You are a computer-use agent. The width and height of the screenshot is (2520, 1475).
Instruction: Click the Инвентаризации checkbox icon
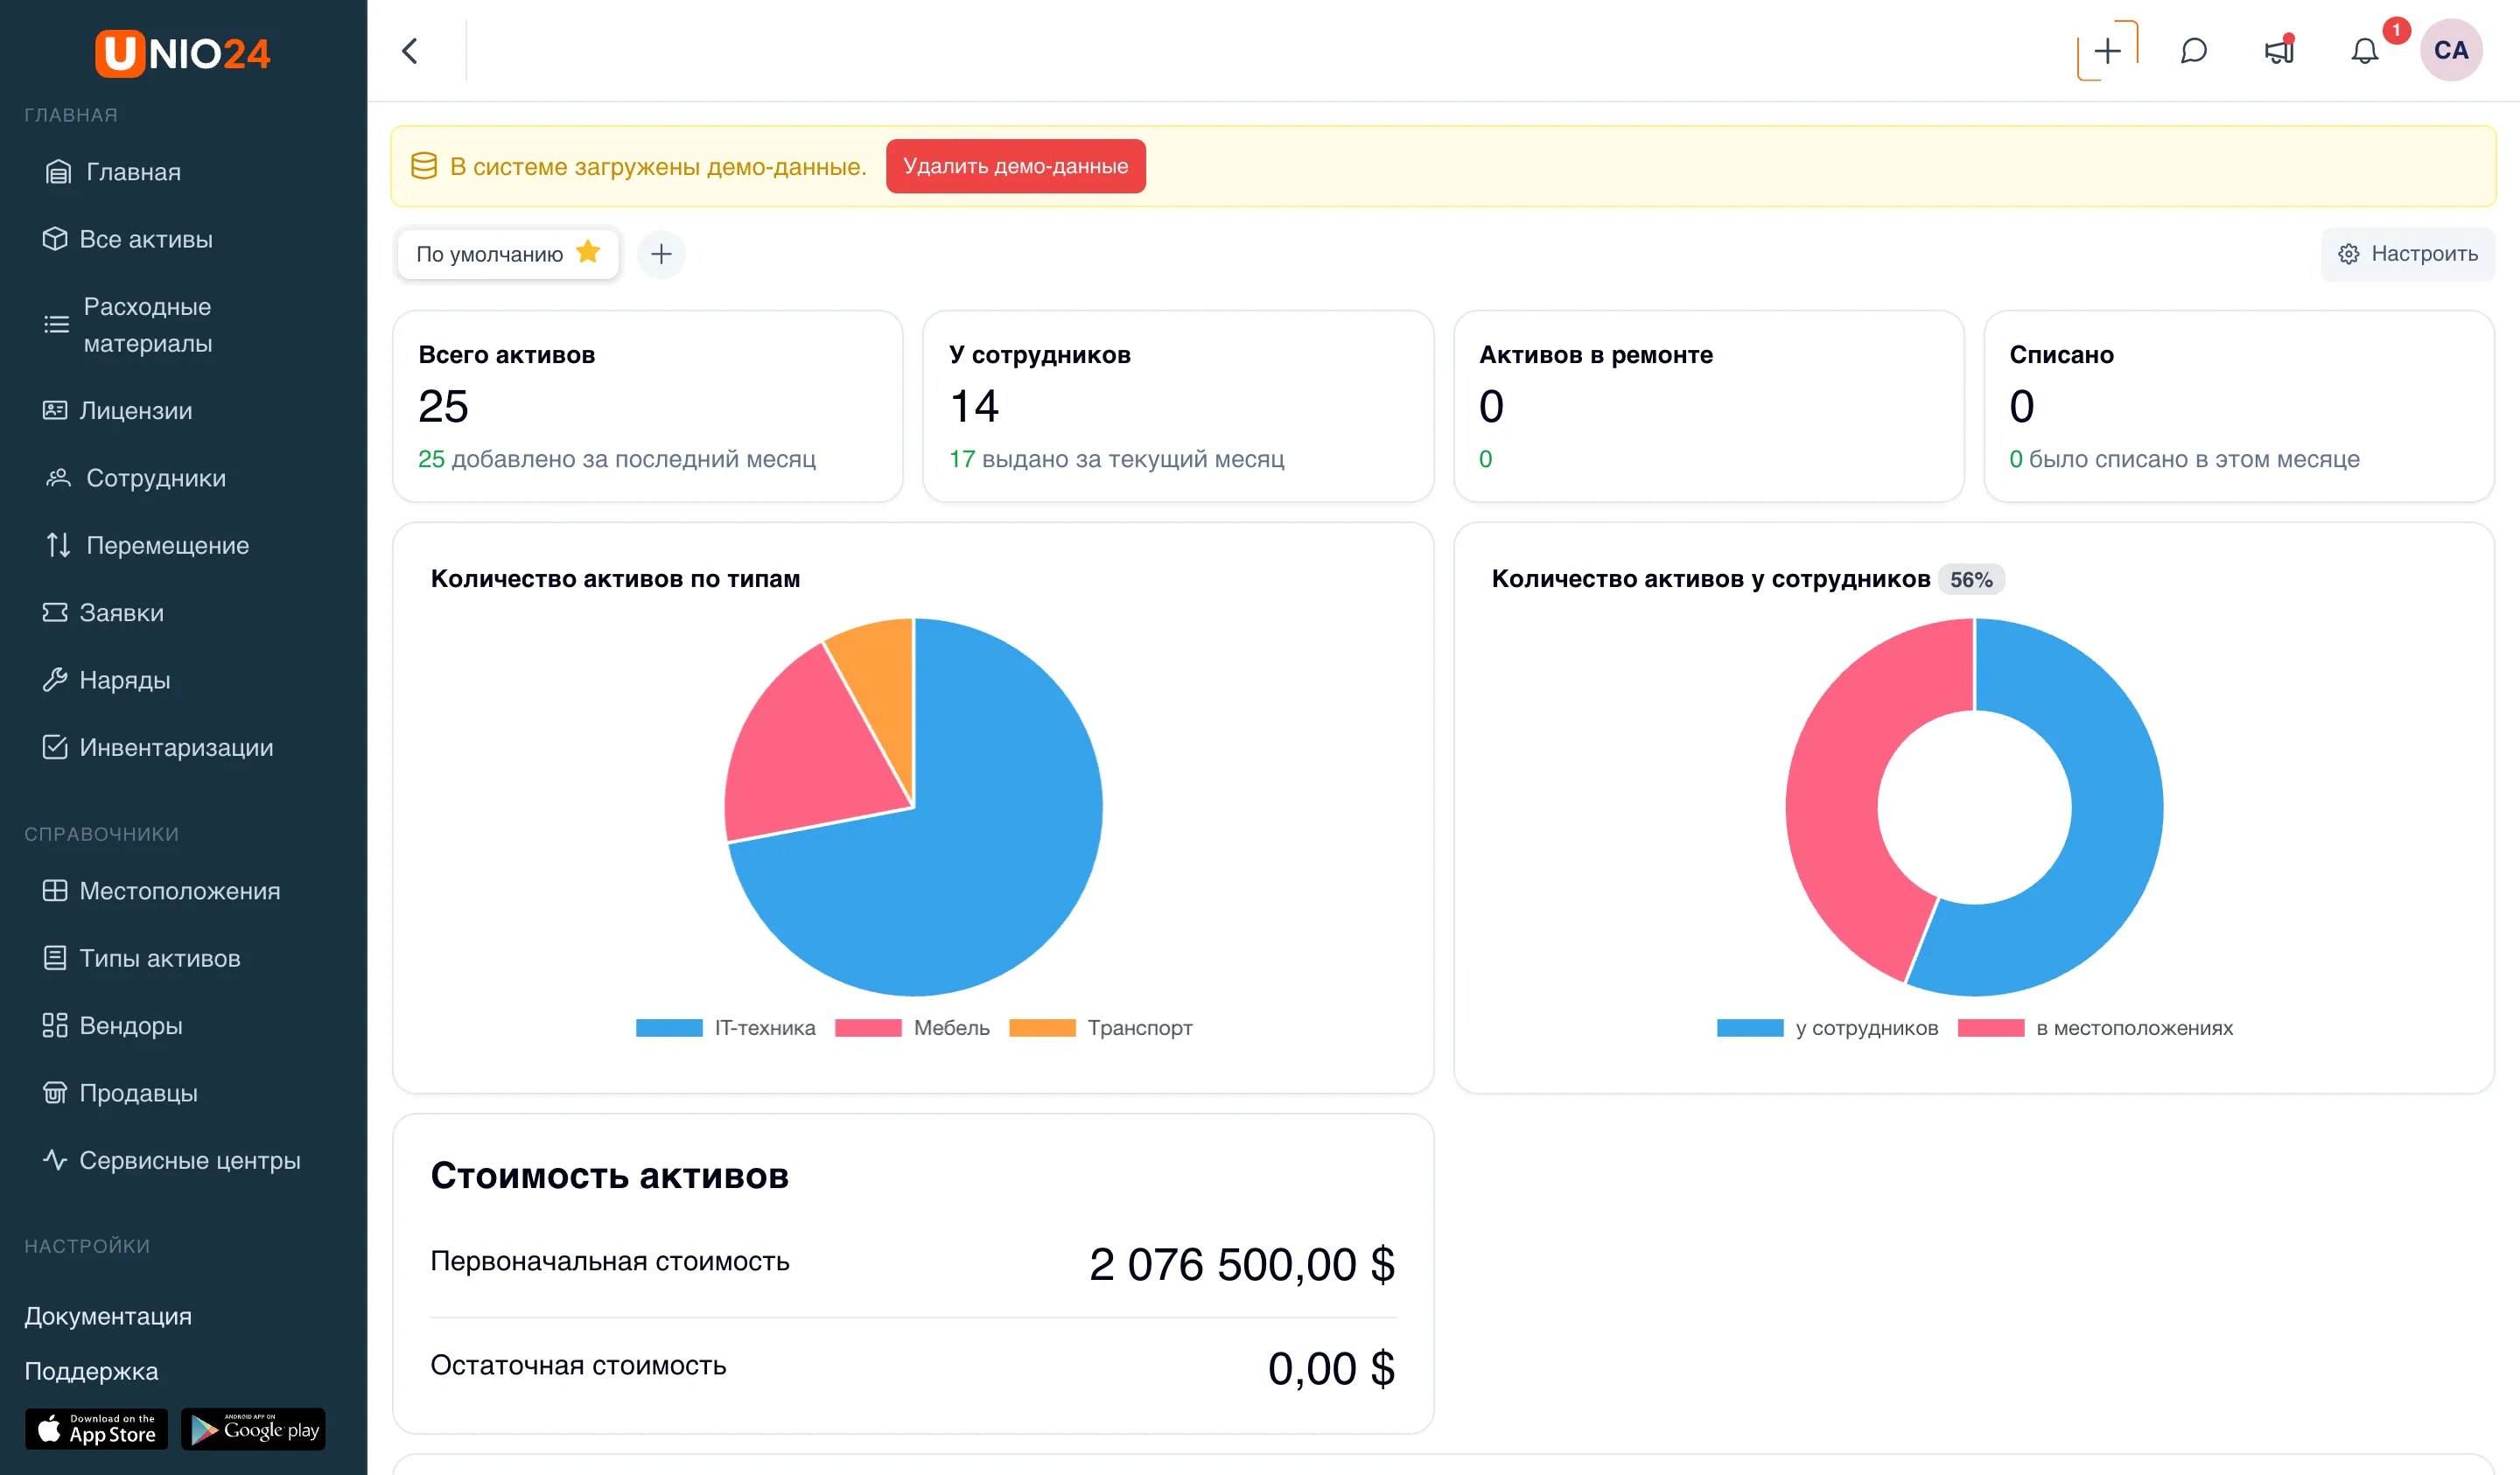tap(55, 747)
